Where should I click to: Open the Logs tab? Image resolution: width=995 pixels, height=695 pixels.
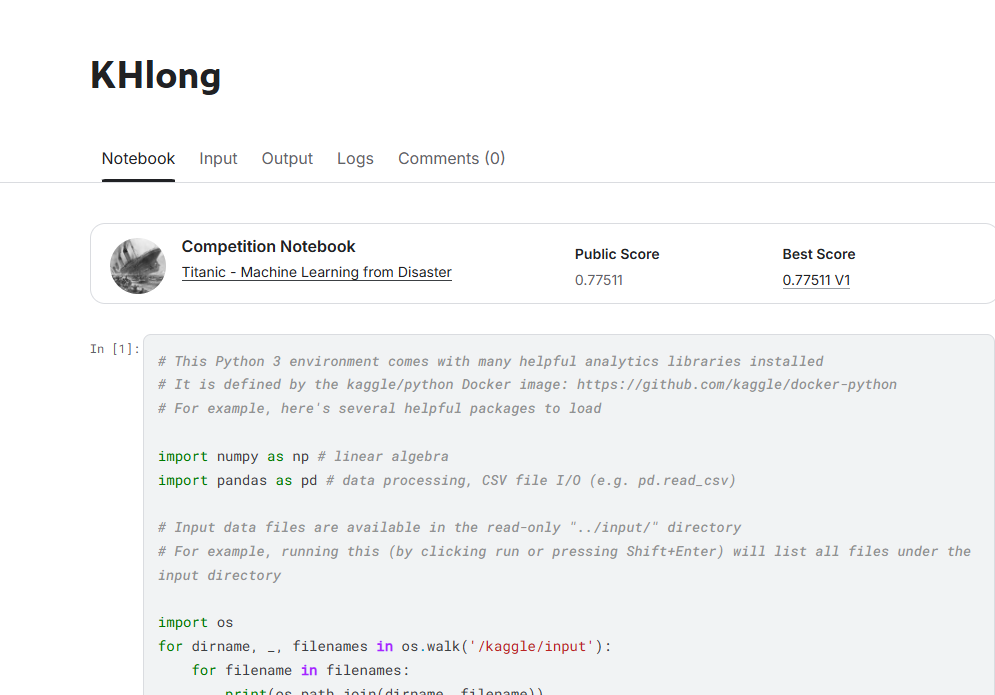pos(355,159)
